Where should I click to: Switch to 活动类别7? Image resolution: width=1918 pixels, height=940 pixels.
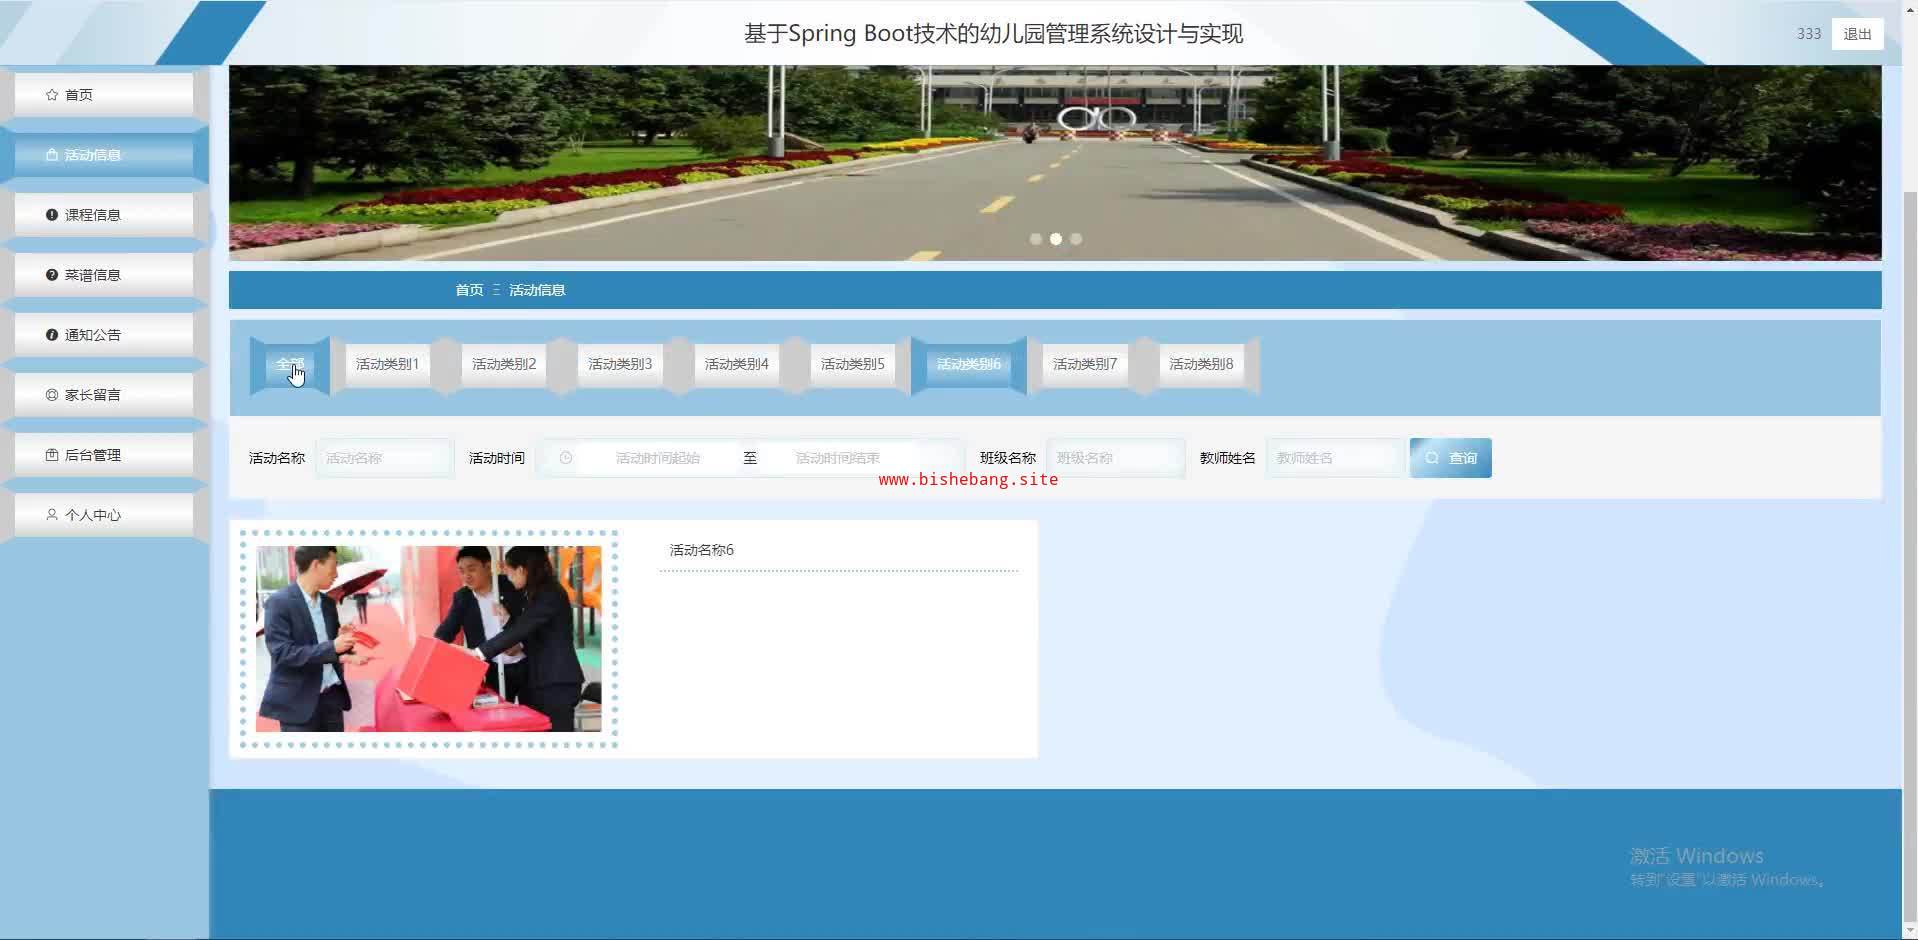[x=1085, y=364]
